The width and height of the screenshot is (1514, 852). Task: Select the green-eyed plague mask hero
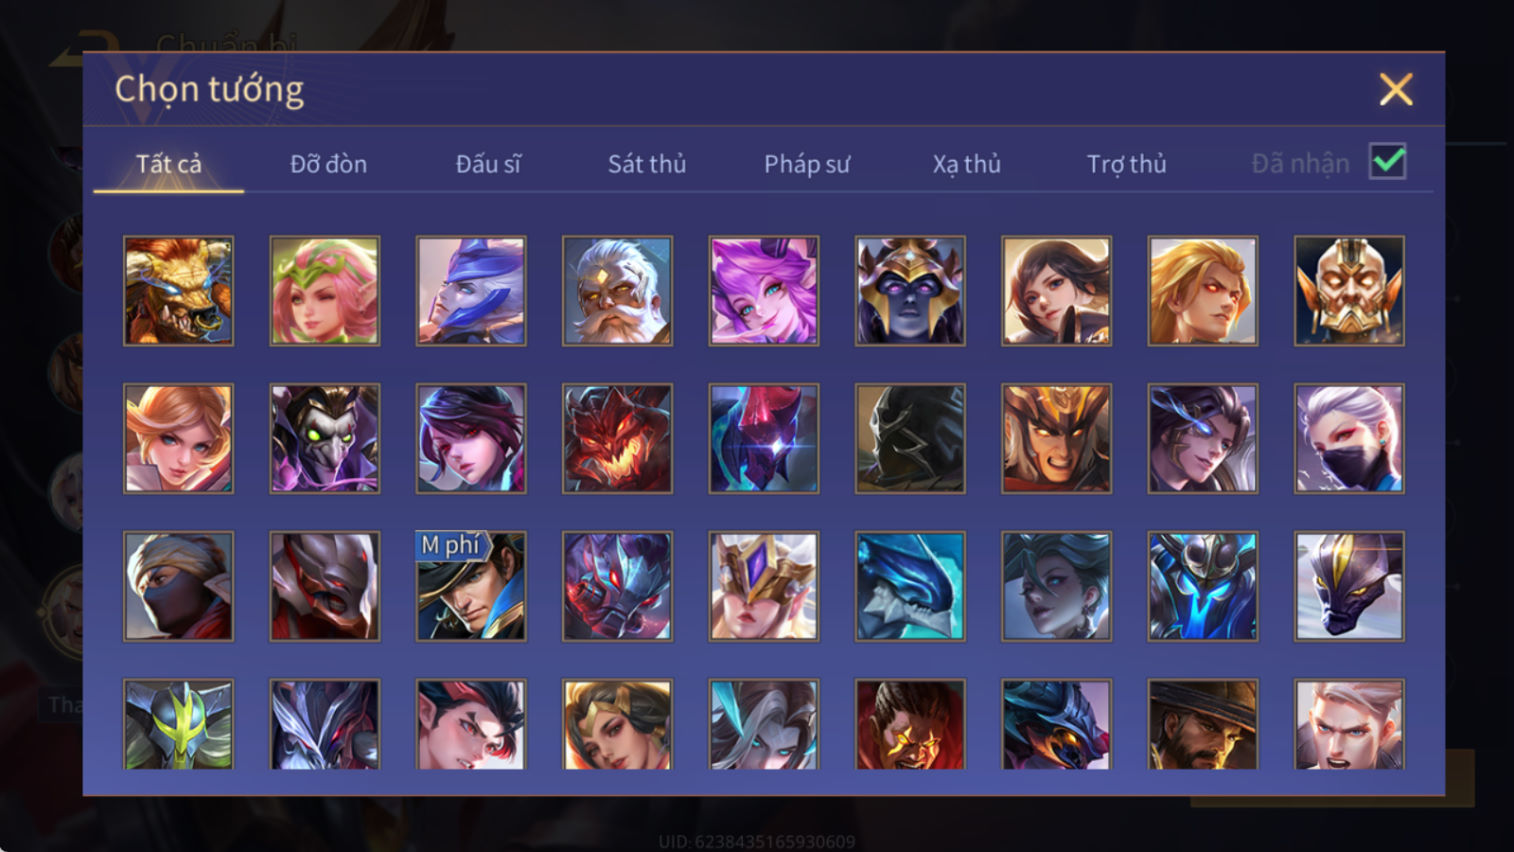[325, 439]
